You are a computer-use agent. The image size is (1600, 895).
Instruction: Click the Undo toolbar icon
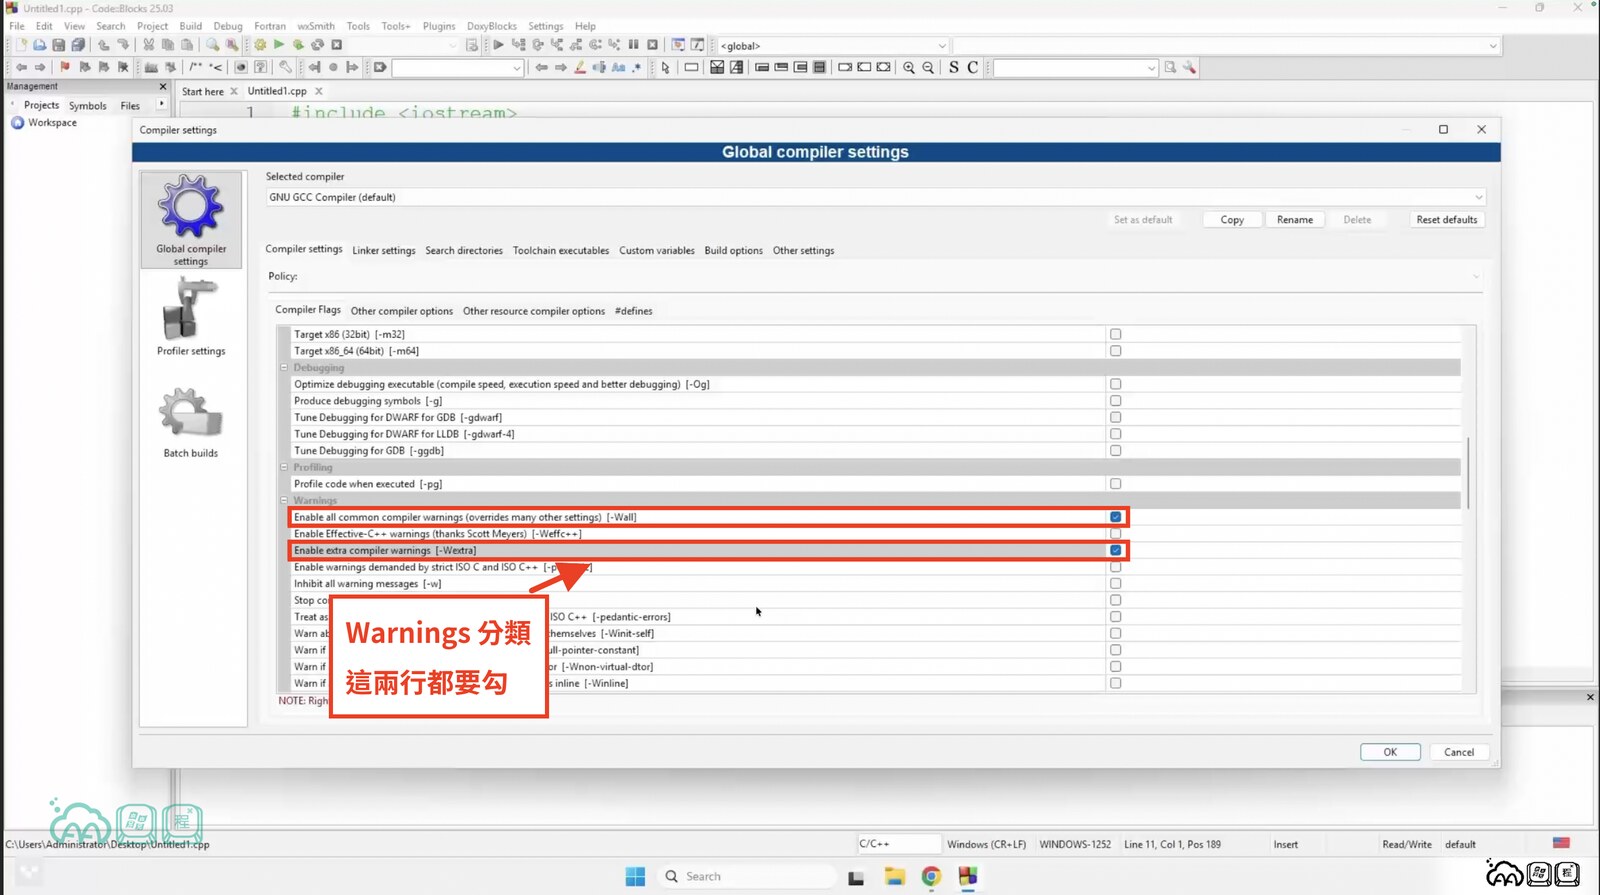(104, 45)
